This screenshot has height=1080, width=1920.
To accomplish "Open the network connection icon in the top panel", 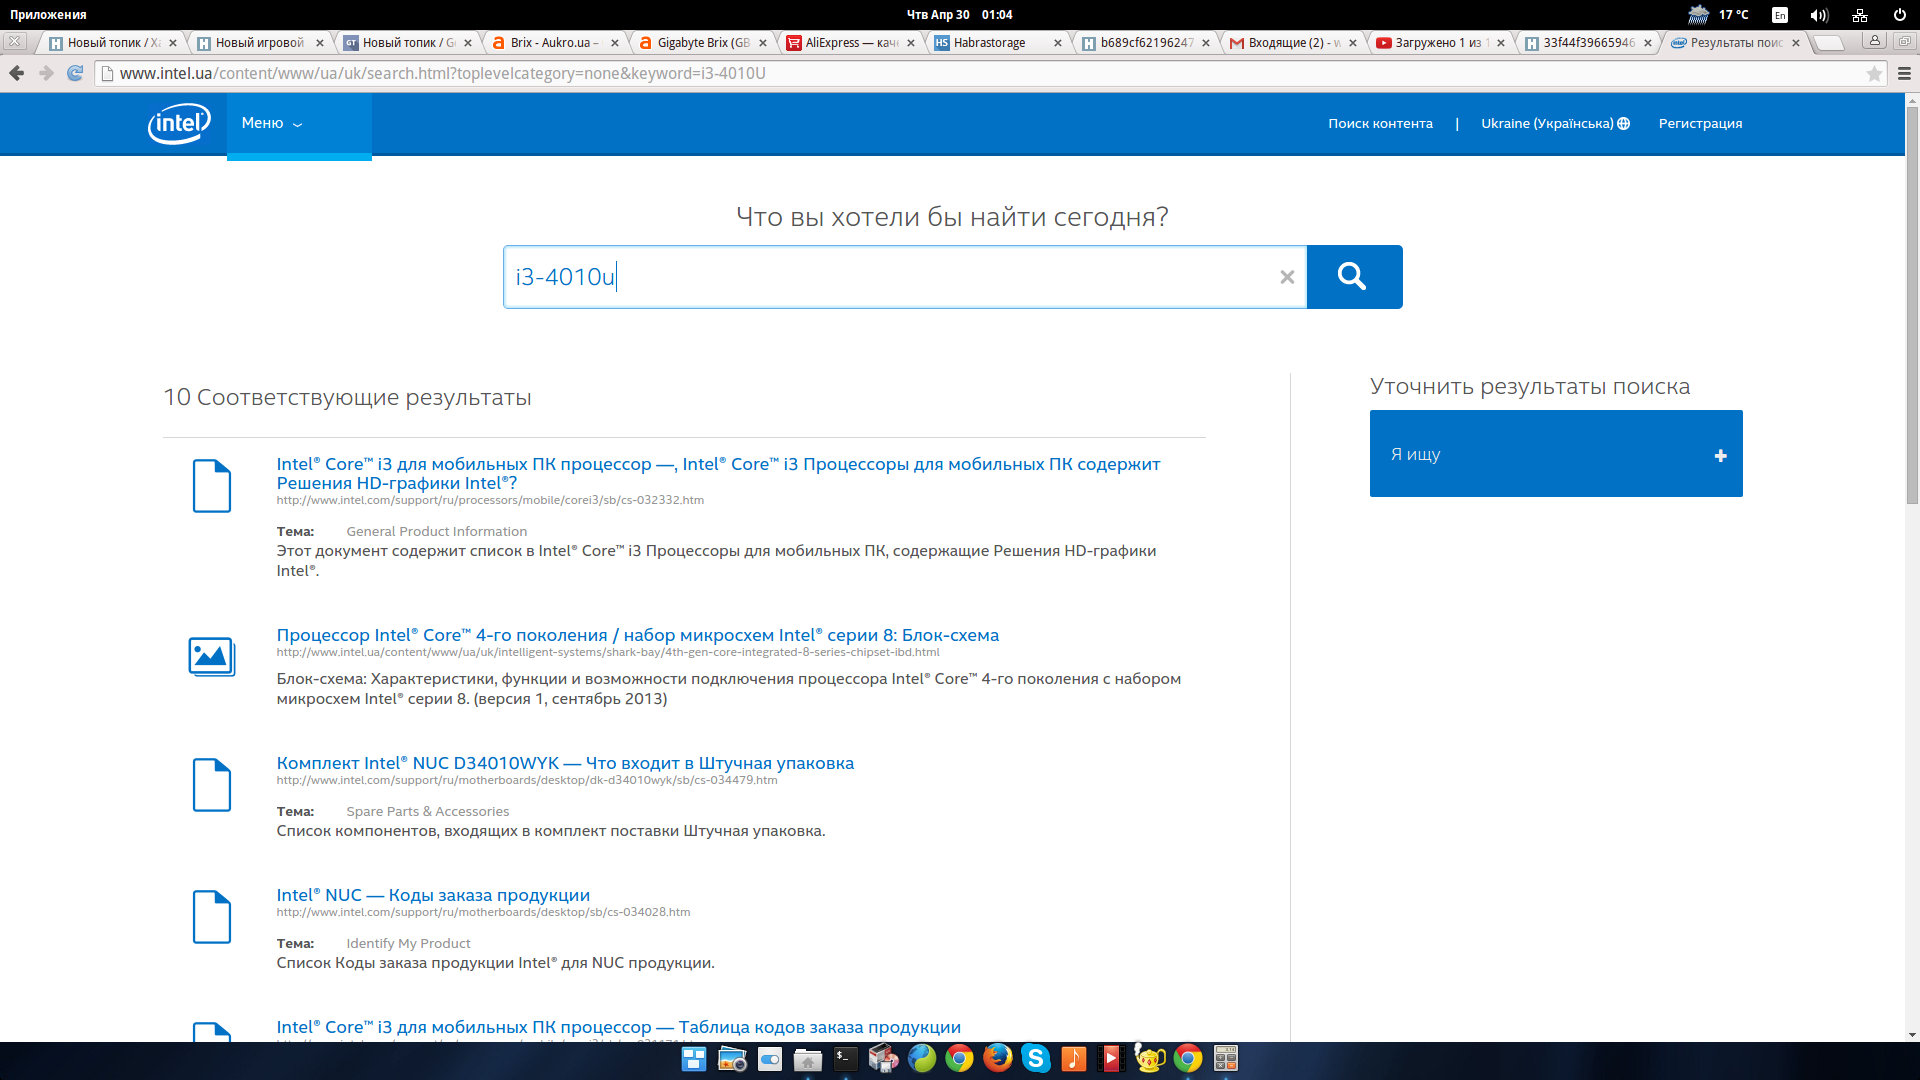I will coord(1860,15).
